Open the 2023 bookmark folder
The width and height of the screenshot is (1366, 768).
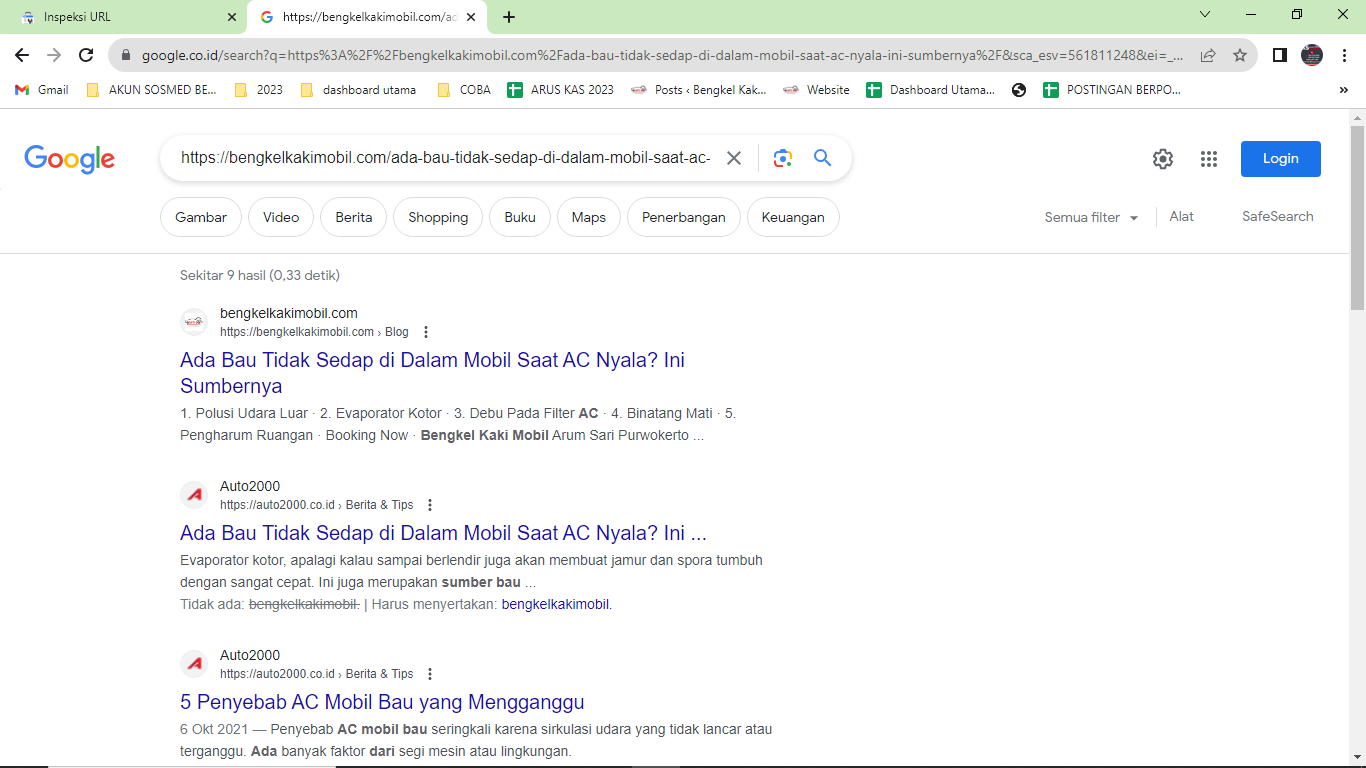pos(258,90)
